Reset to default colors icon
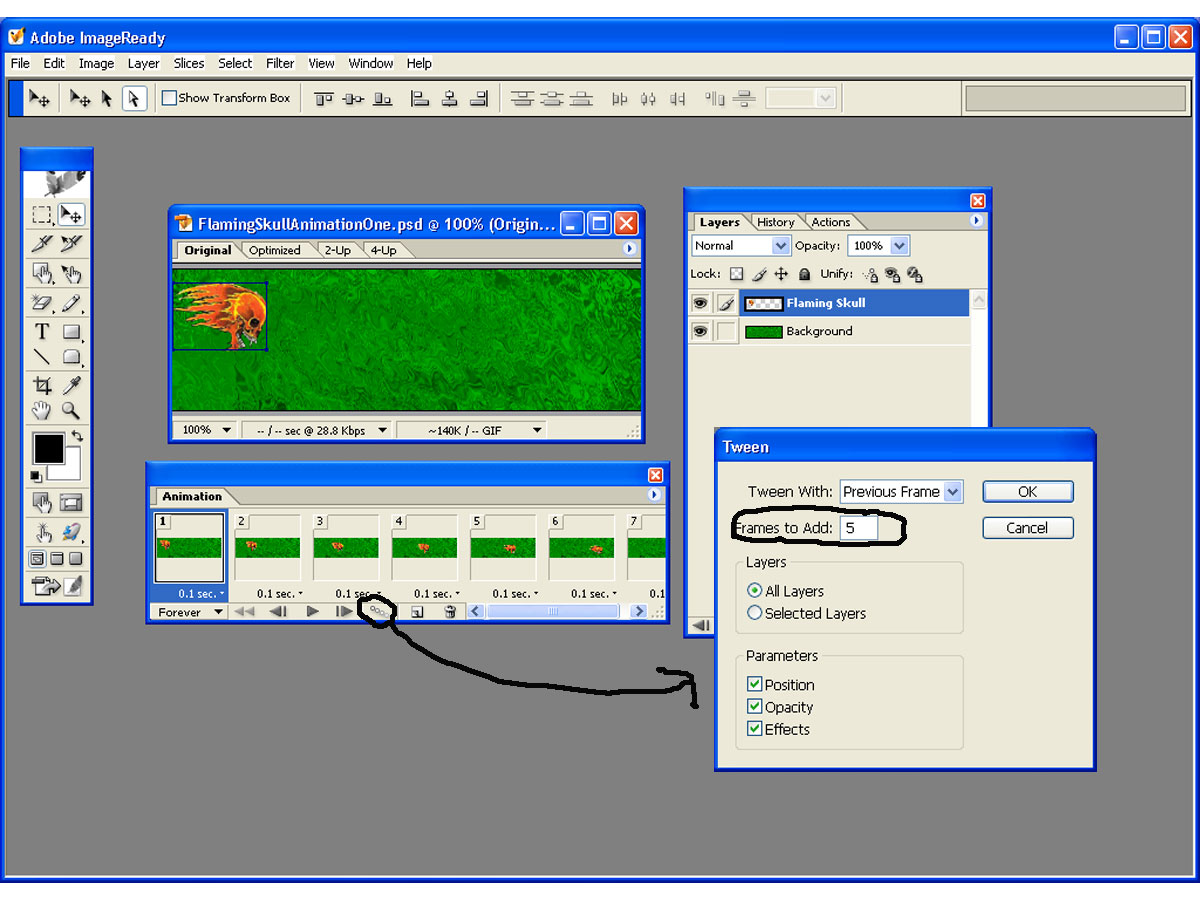This screenshot has width=1200, height=900. point(36,475)
